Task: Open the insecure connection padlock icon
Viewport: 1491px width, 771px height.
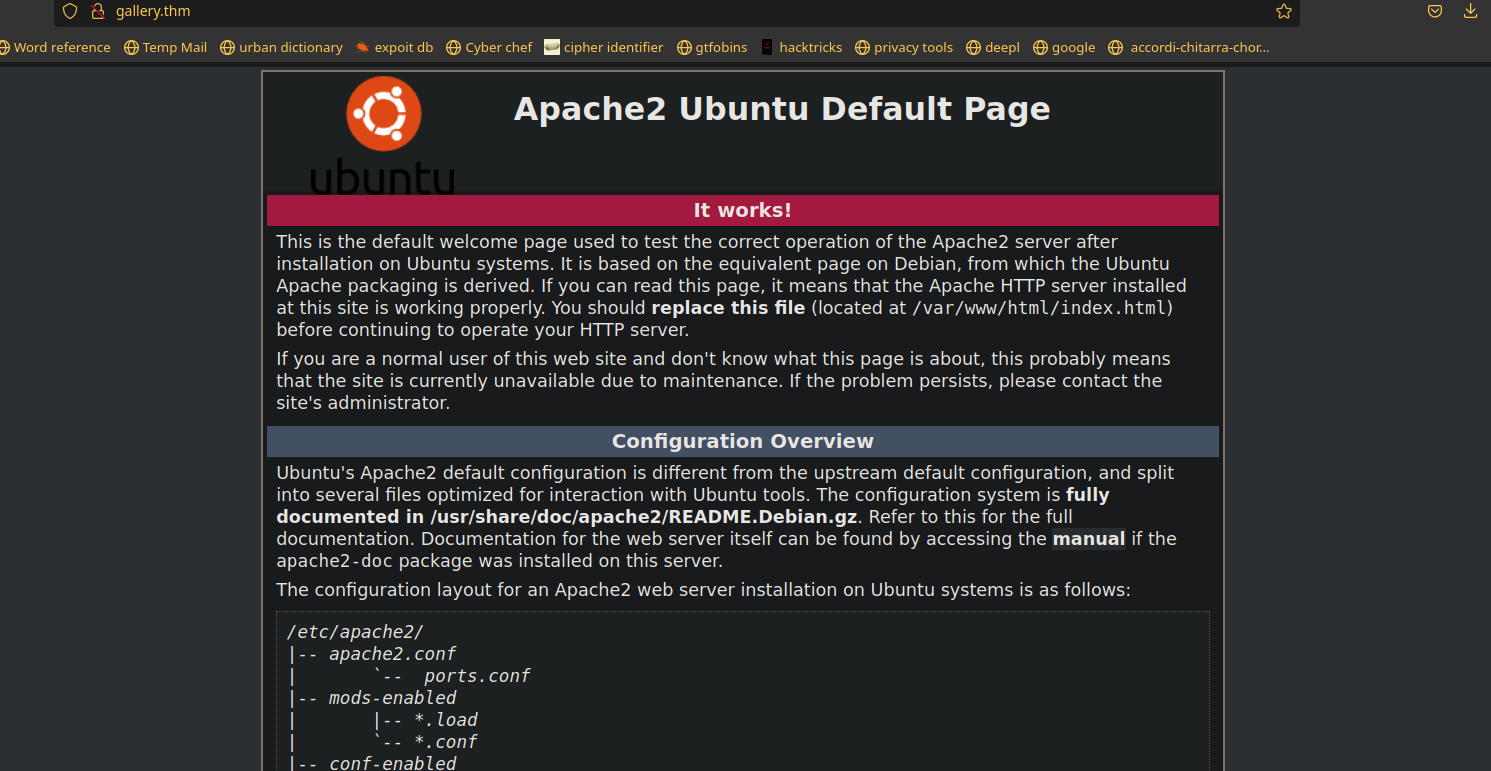Action: [x=97, y=11]
